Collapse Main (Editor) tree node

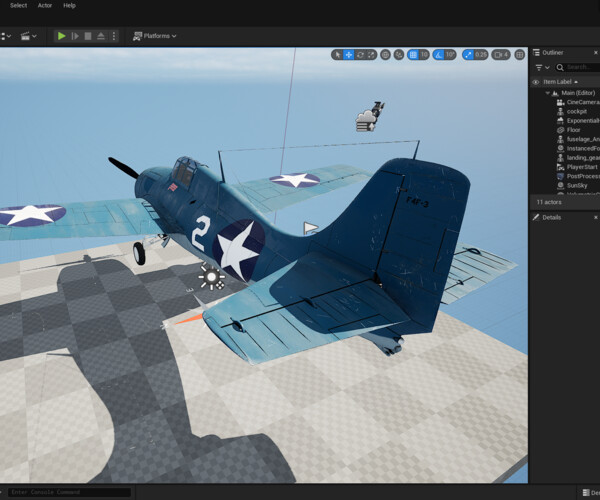pos(548,93)
